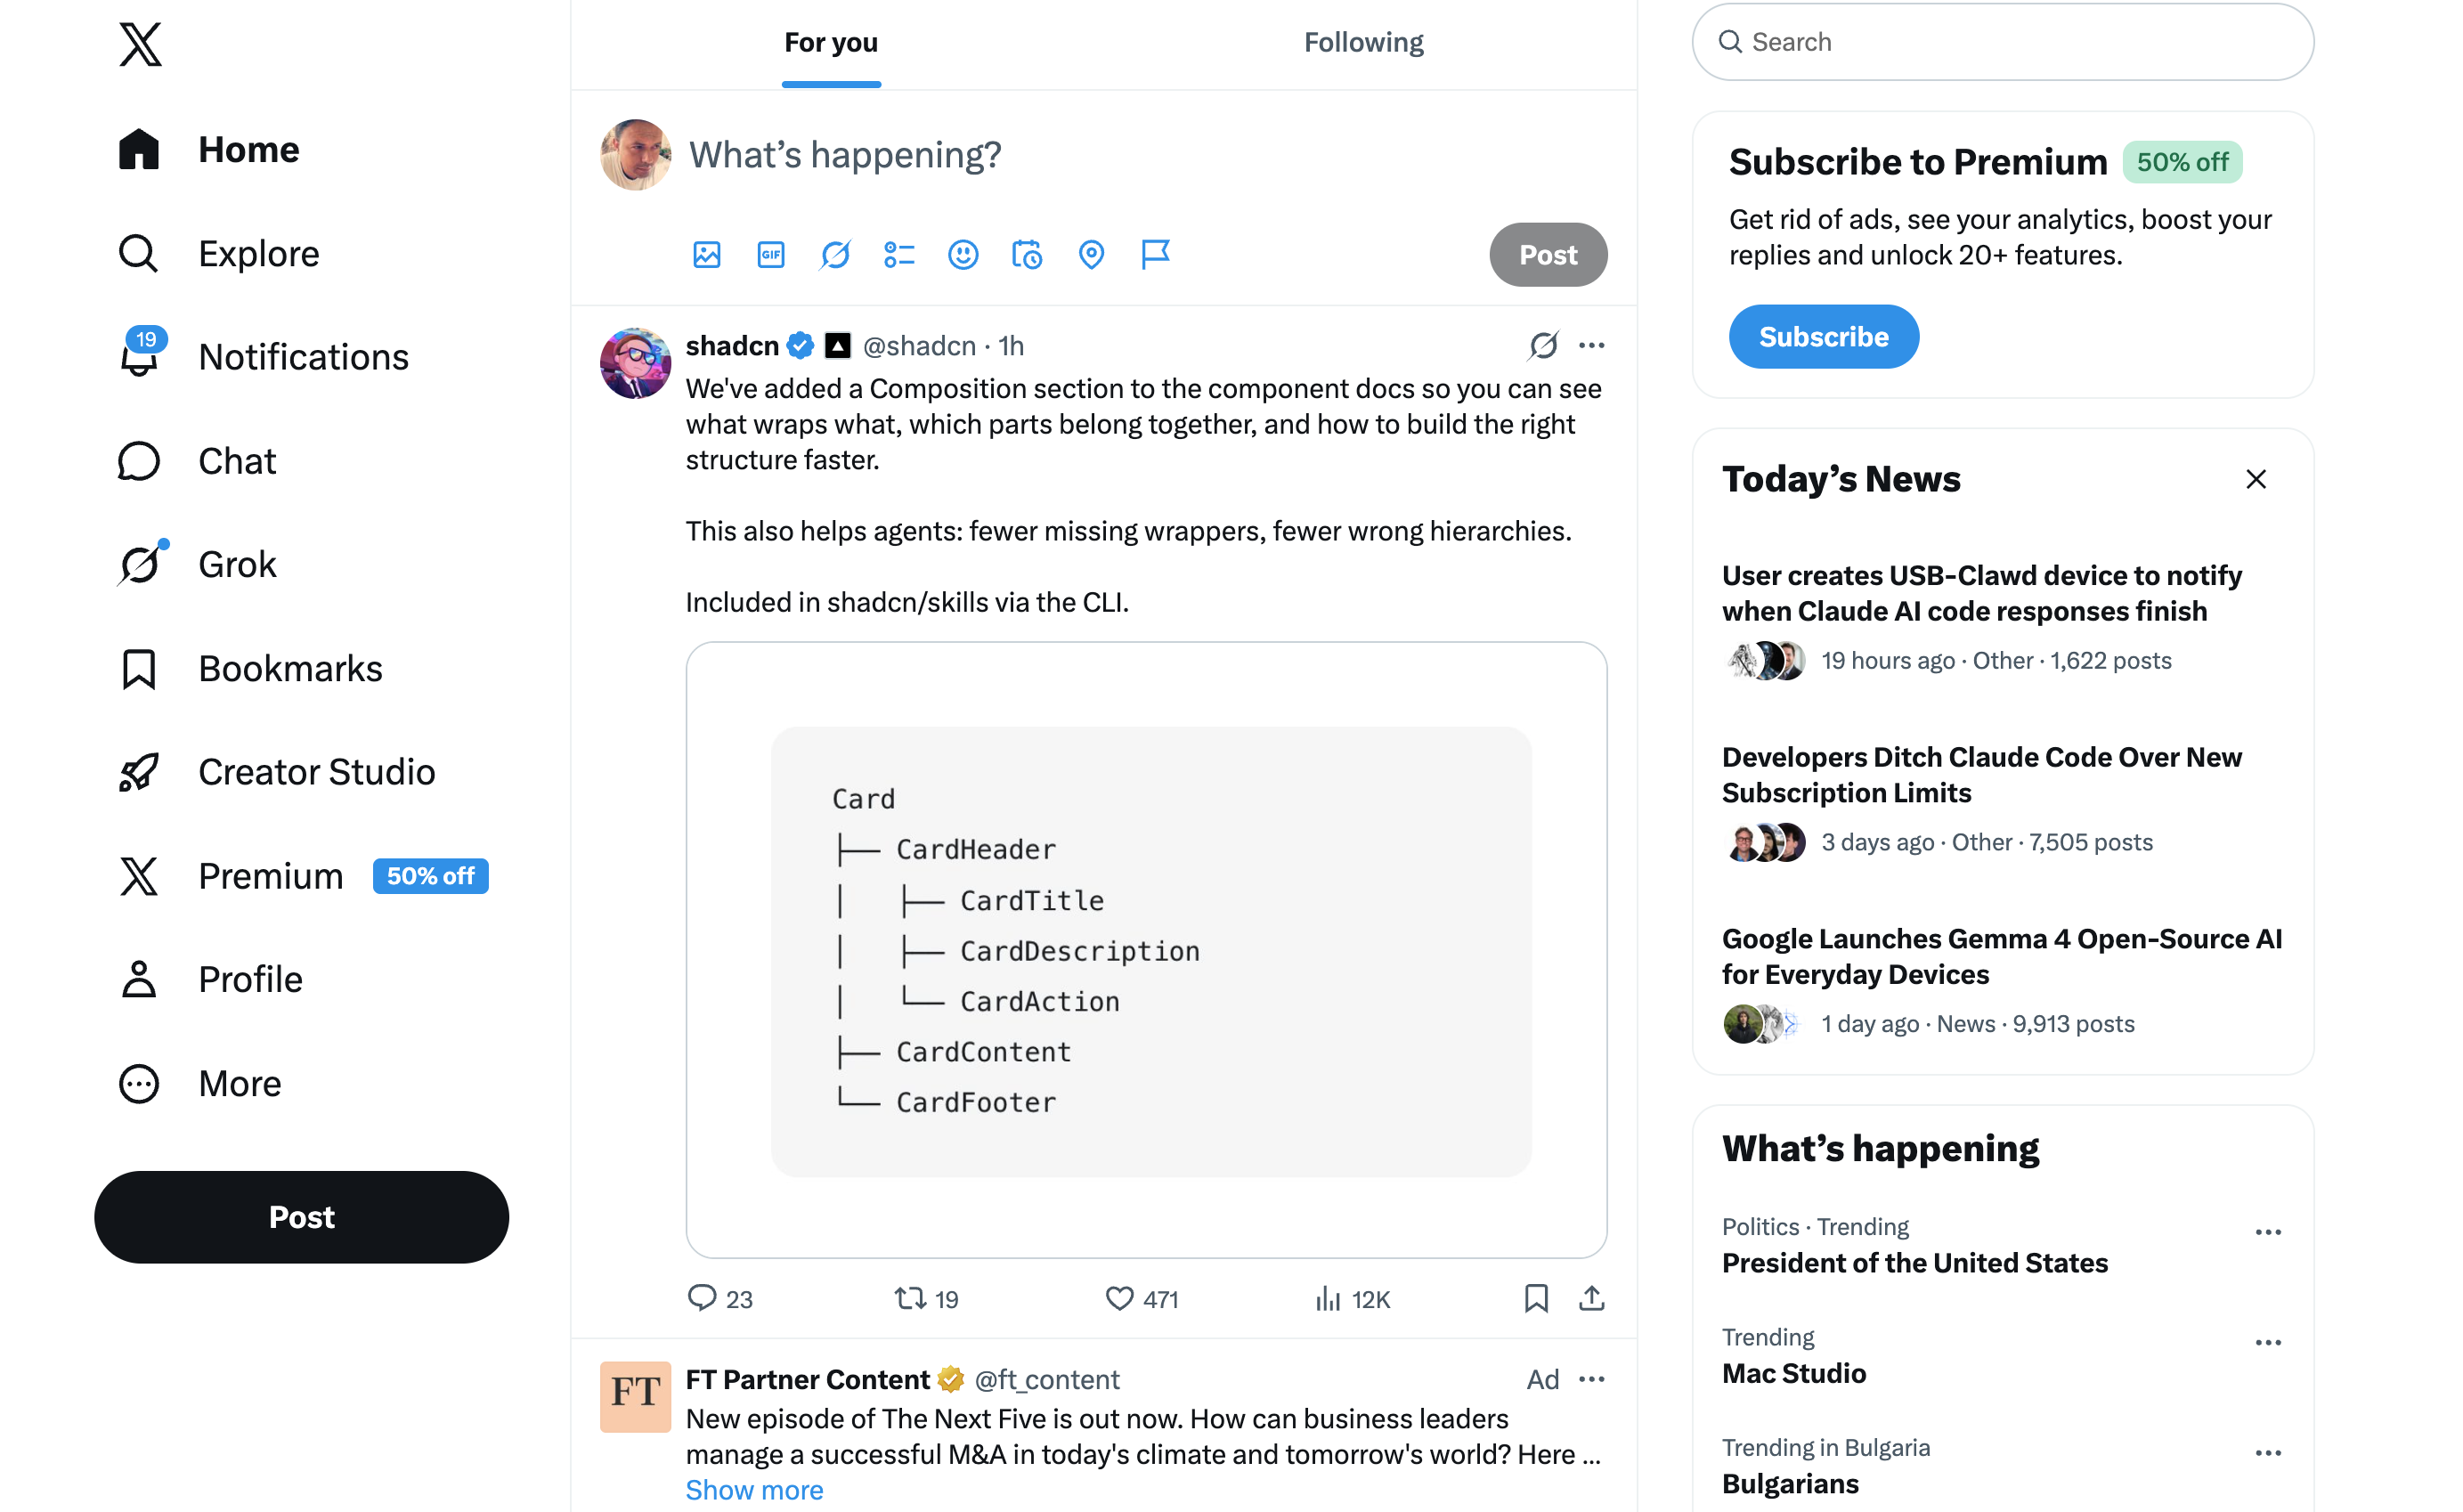Add a GIF to your post
Image resolution: width=2463 pixels, height=1512 pixels.
tap(770, 255)
